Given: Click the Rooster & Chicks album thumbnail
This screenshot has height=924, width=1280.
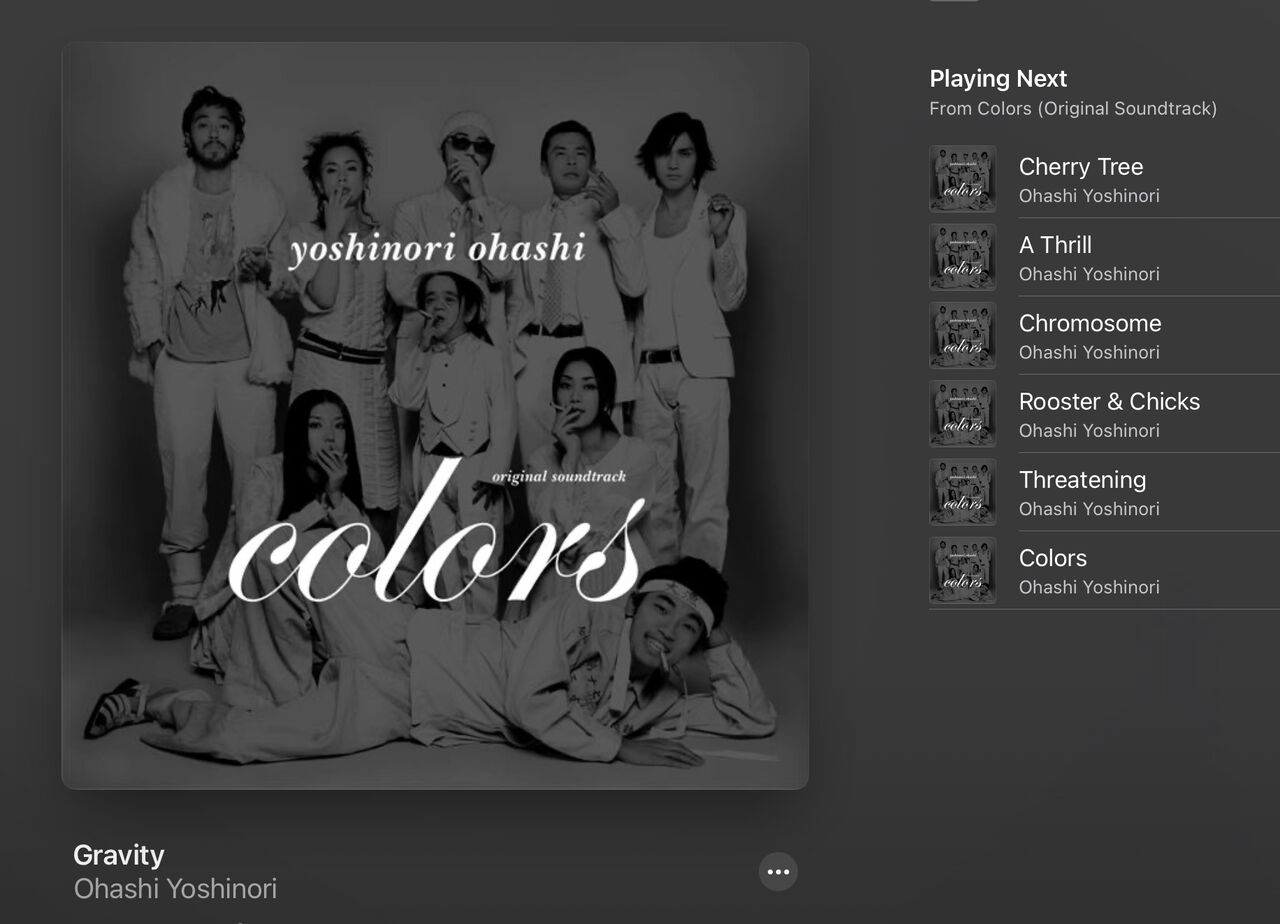Looking at the screenshot, I should [x=962, y=413].
